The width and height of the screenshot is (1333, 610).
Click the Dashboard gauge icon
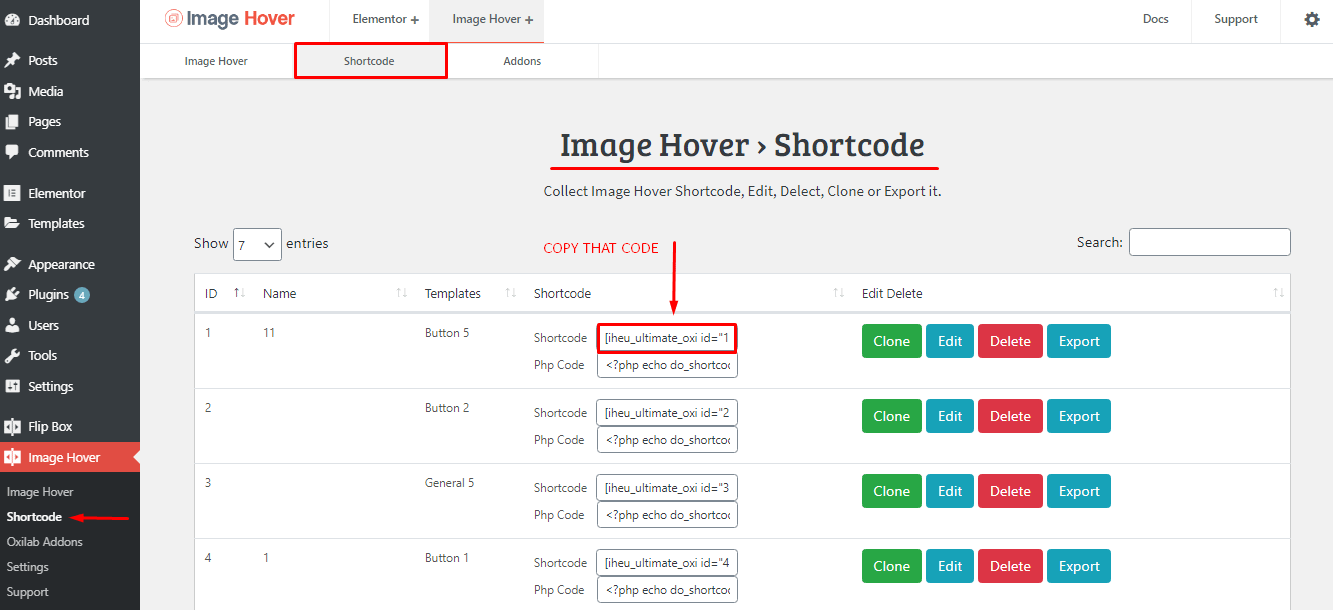[12, 20]
